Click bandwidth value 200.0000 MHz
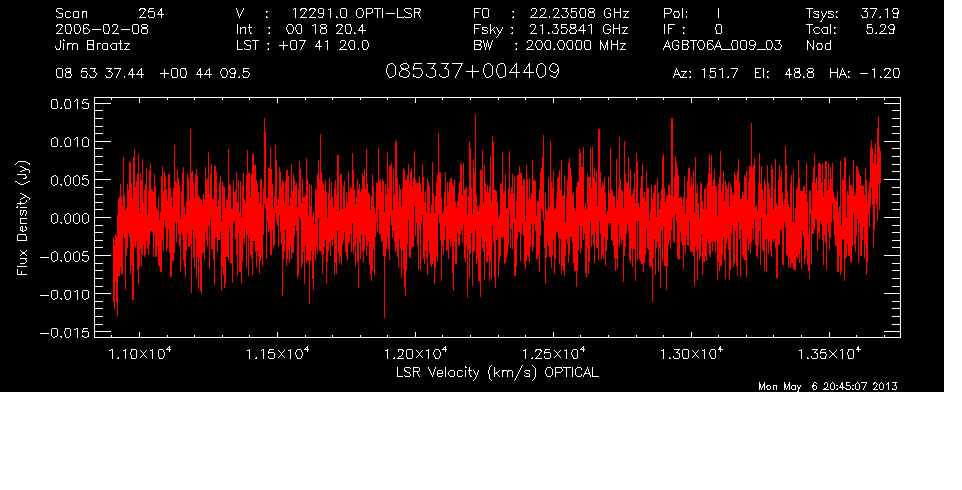 (576, 46)
